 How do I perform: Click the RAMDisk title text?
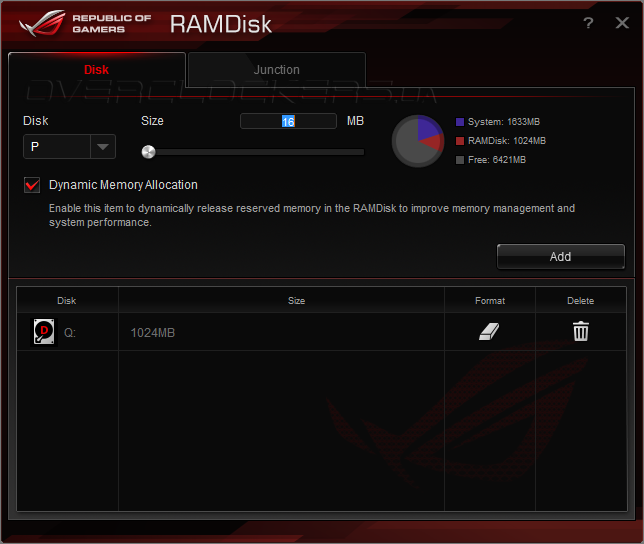point(221,24)
